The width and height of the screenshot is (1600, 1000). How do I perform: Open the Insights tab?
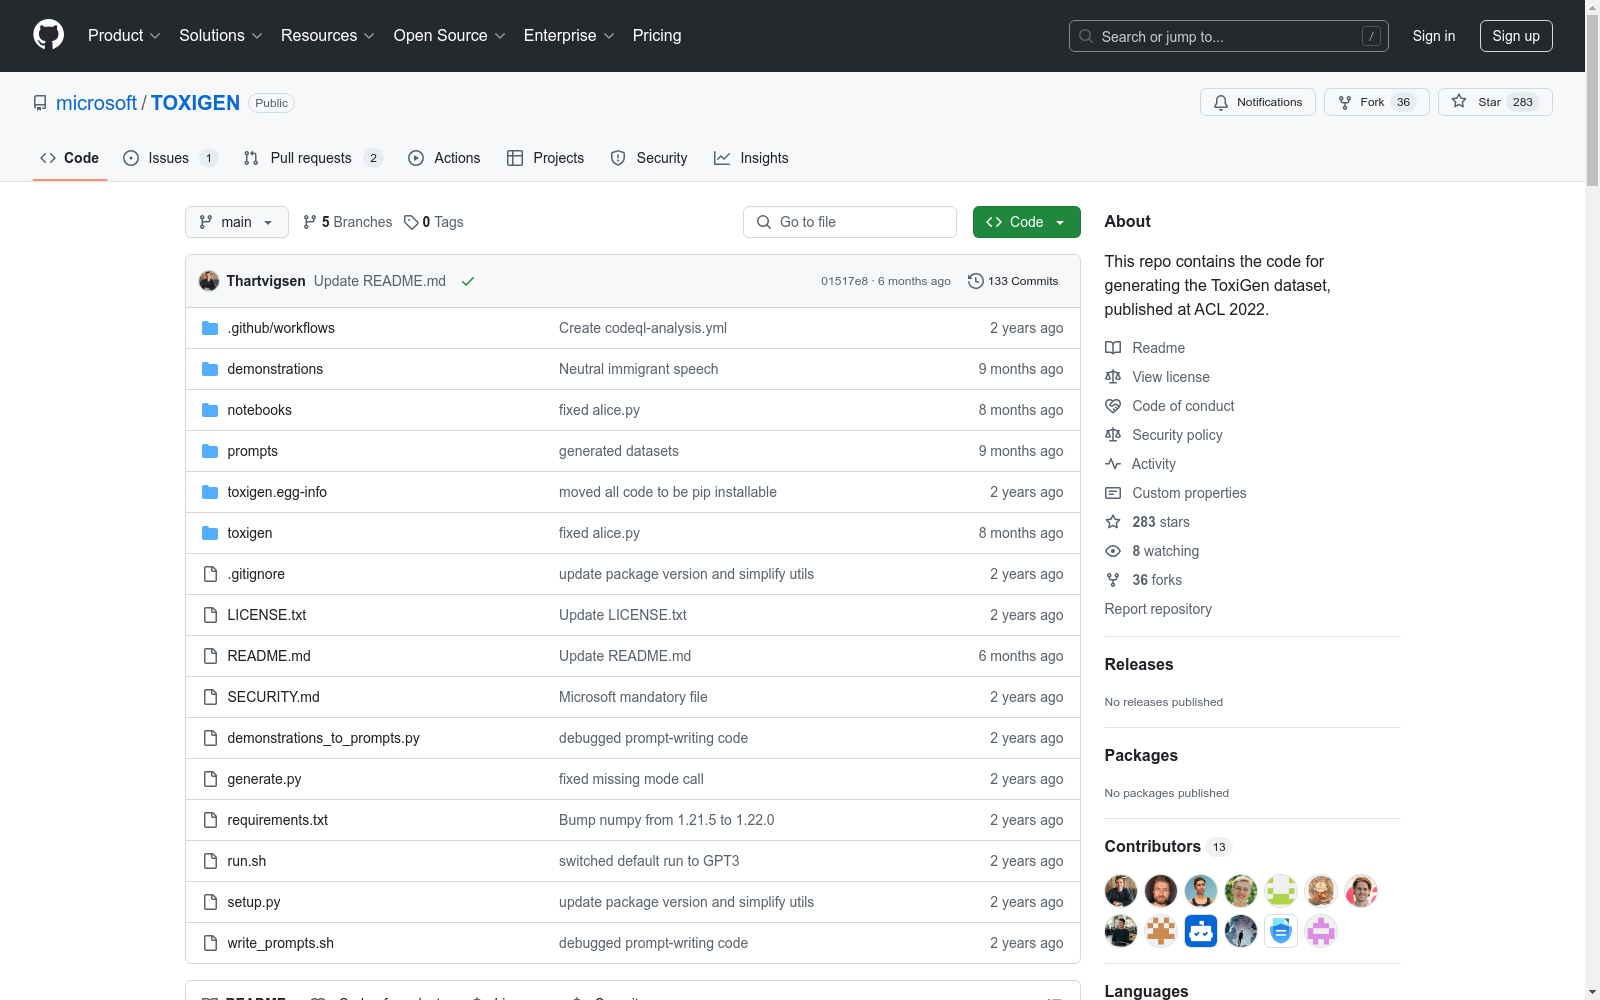point(751,158)
